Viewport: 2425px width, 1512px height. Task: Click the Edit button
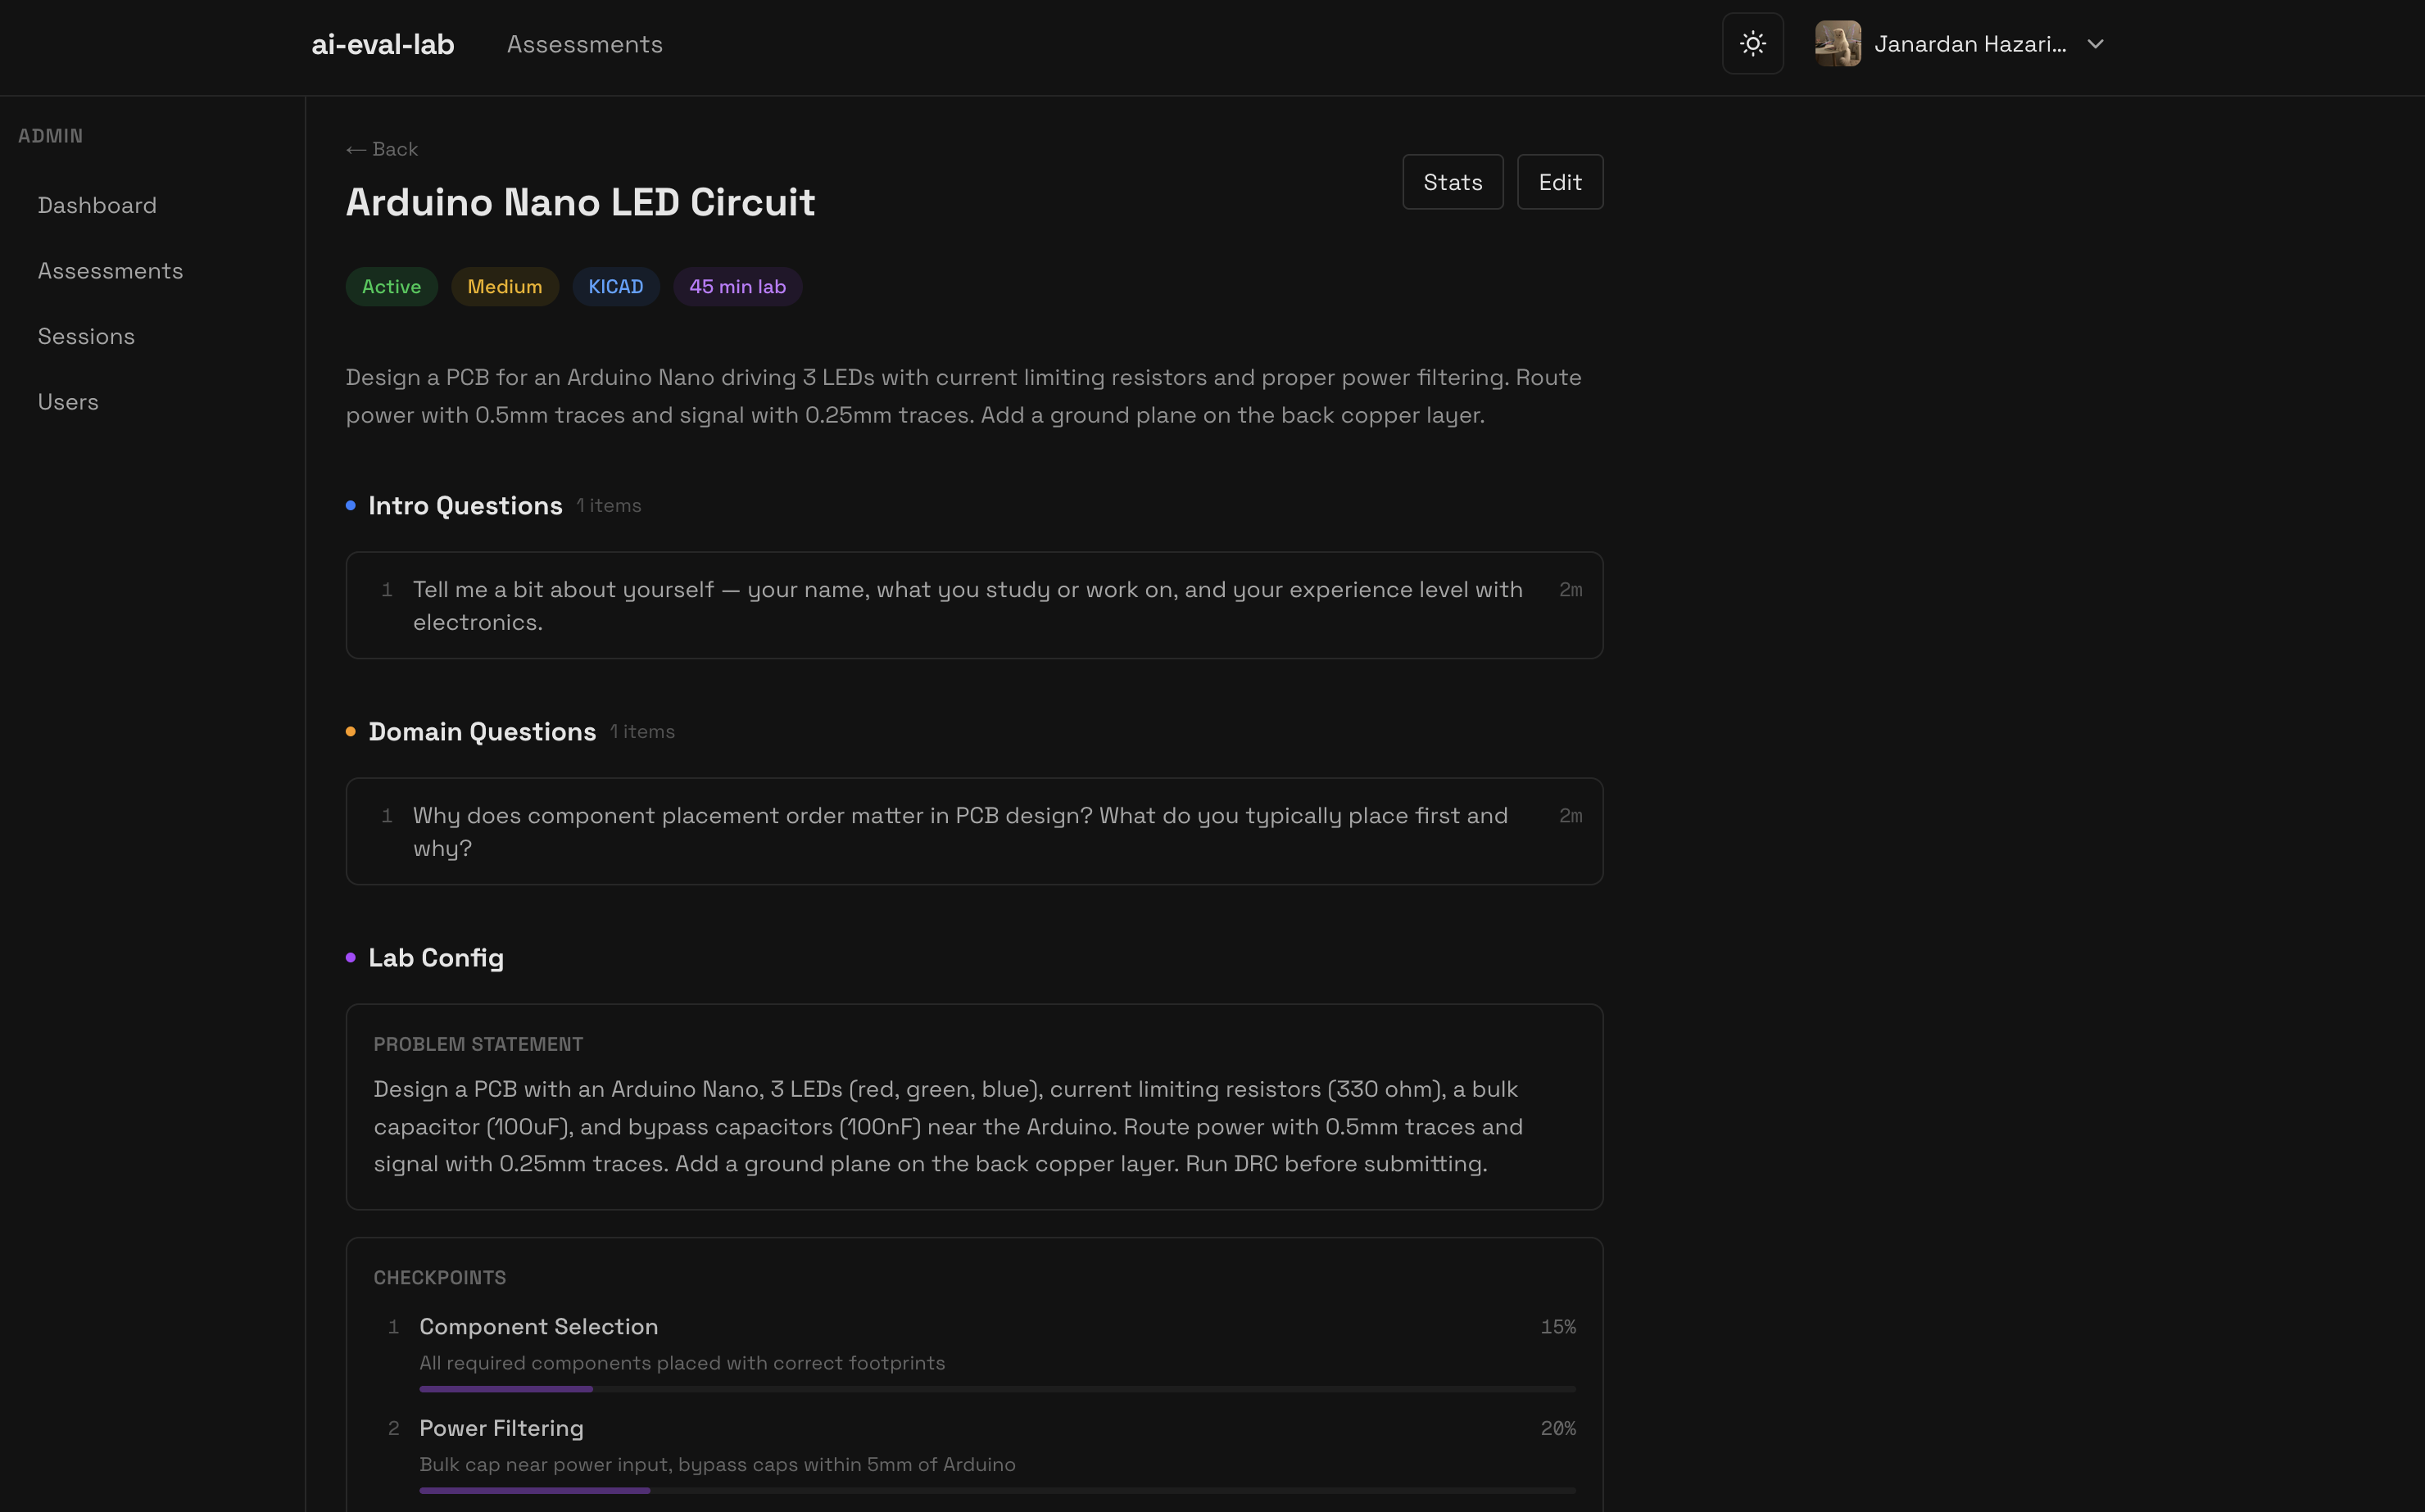pos(1559,182)
